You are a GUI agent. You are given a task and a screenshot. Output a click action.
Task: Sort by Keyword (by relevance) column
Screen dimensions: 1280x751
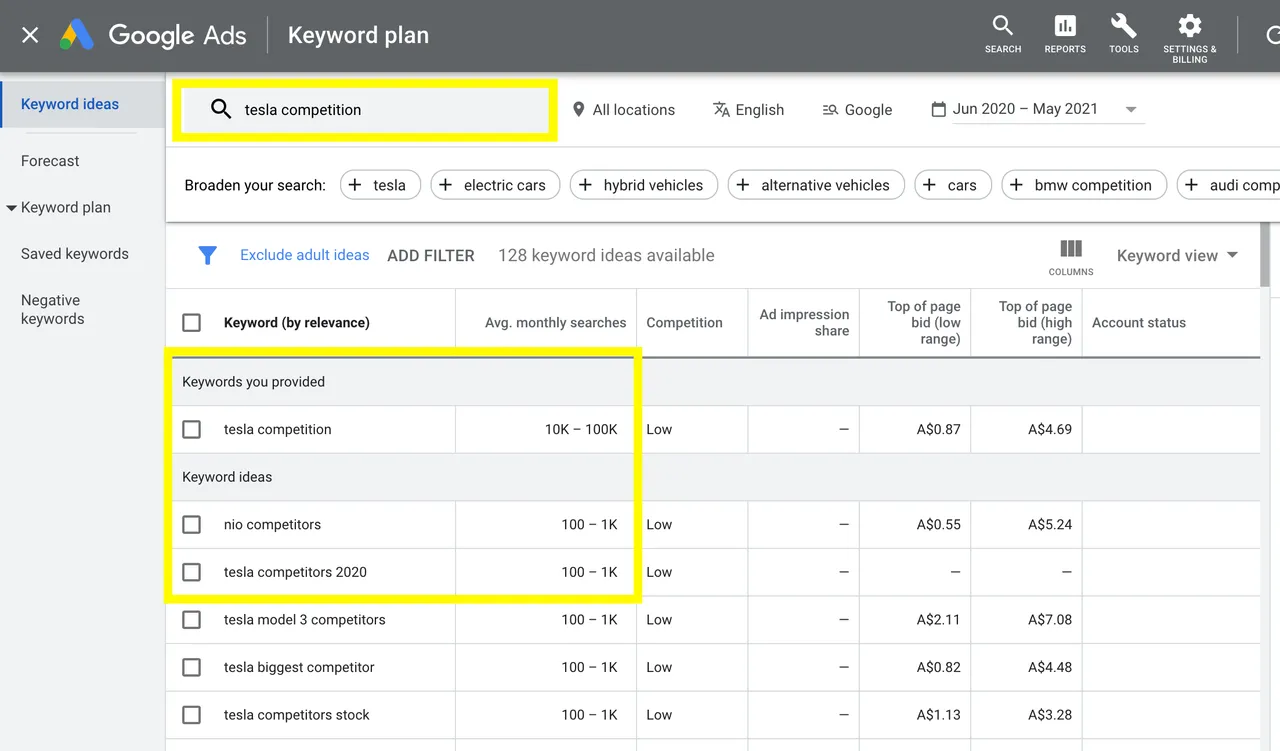click(297, 322)
